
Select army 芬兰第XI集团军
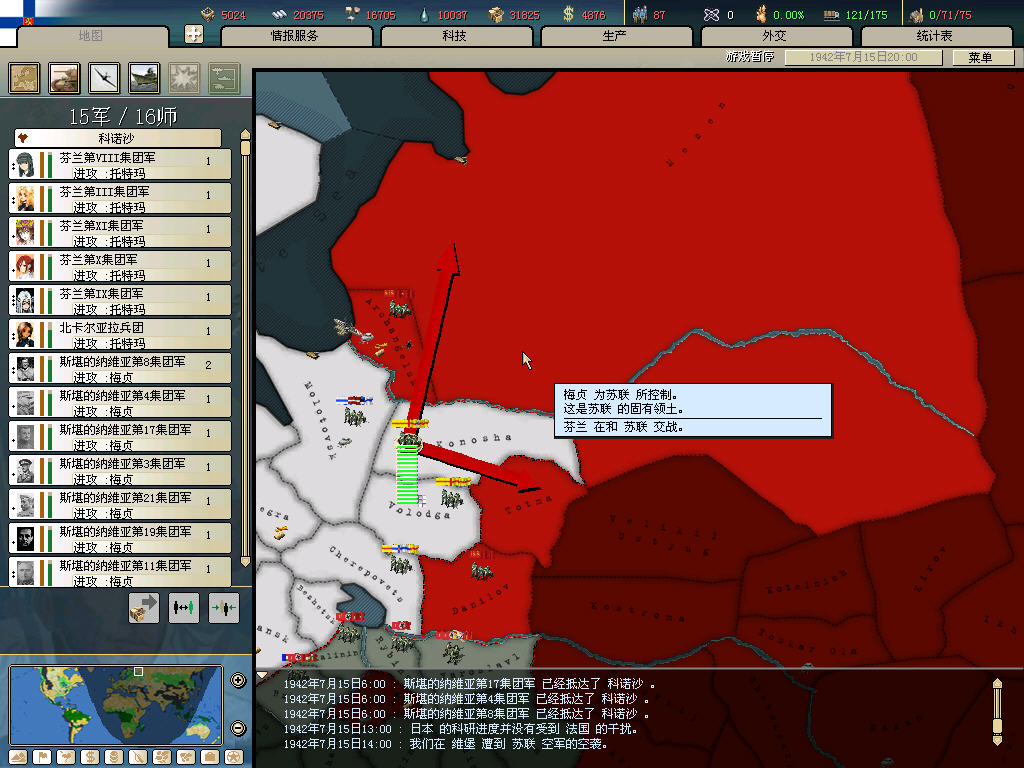pyautogui.click(x=120, y=232)
